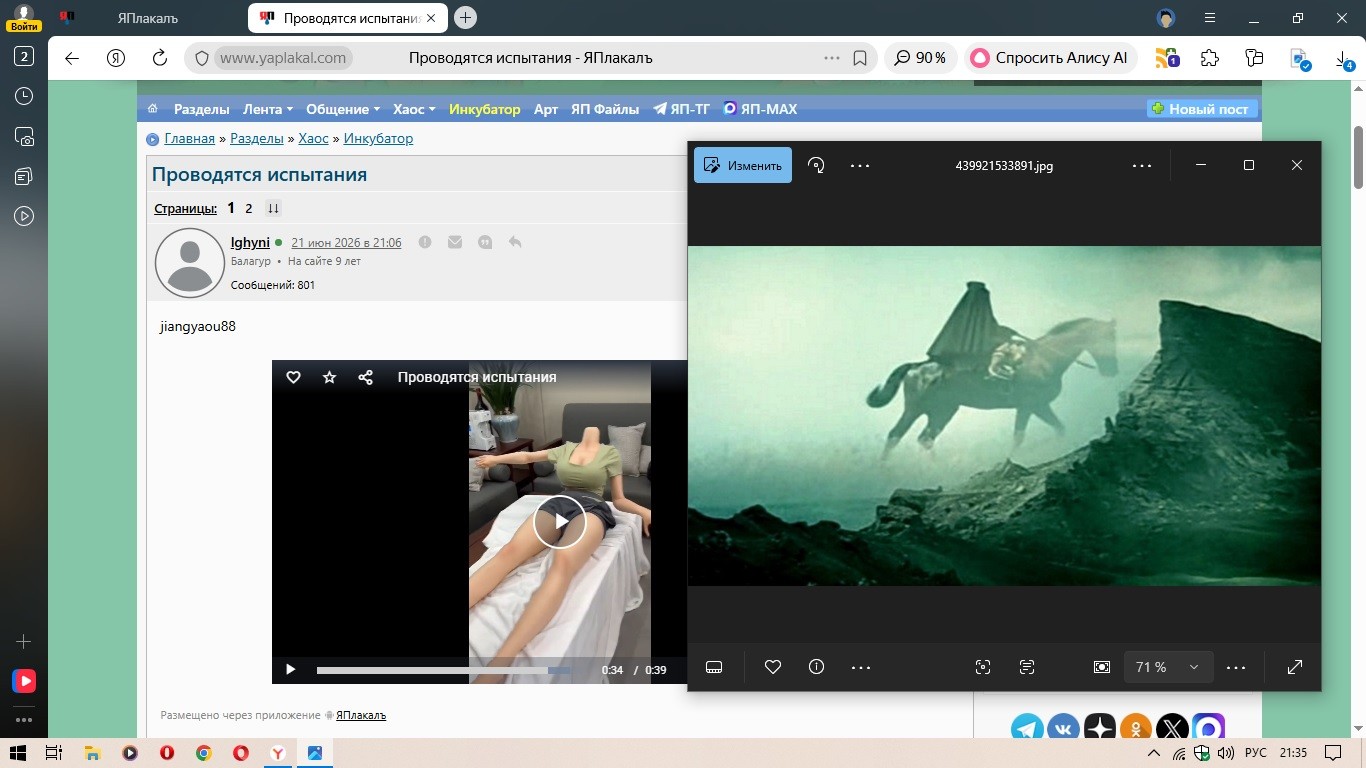Switch РУС keyboard language
The height and width of the screenshot is (768, 1366).
tap(1256, 753)
